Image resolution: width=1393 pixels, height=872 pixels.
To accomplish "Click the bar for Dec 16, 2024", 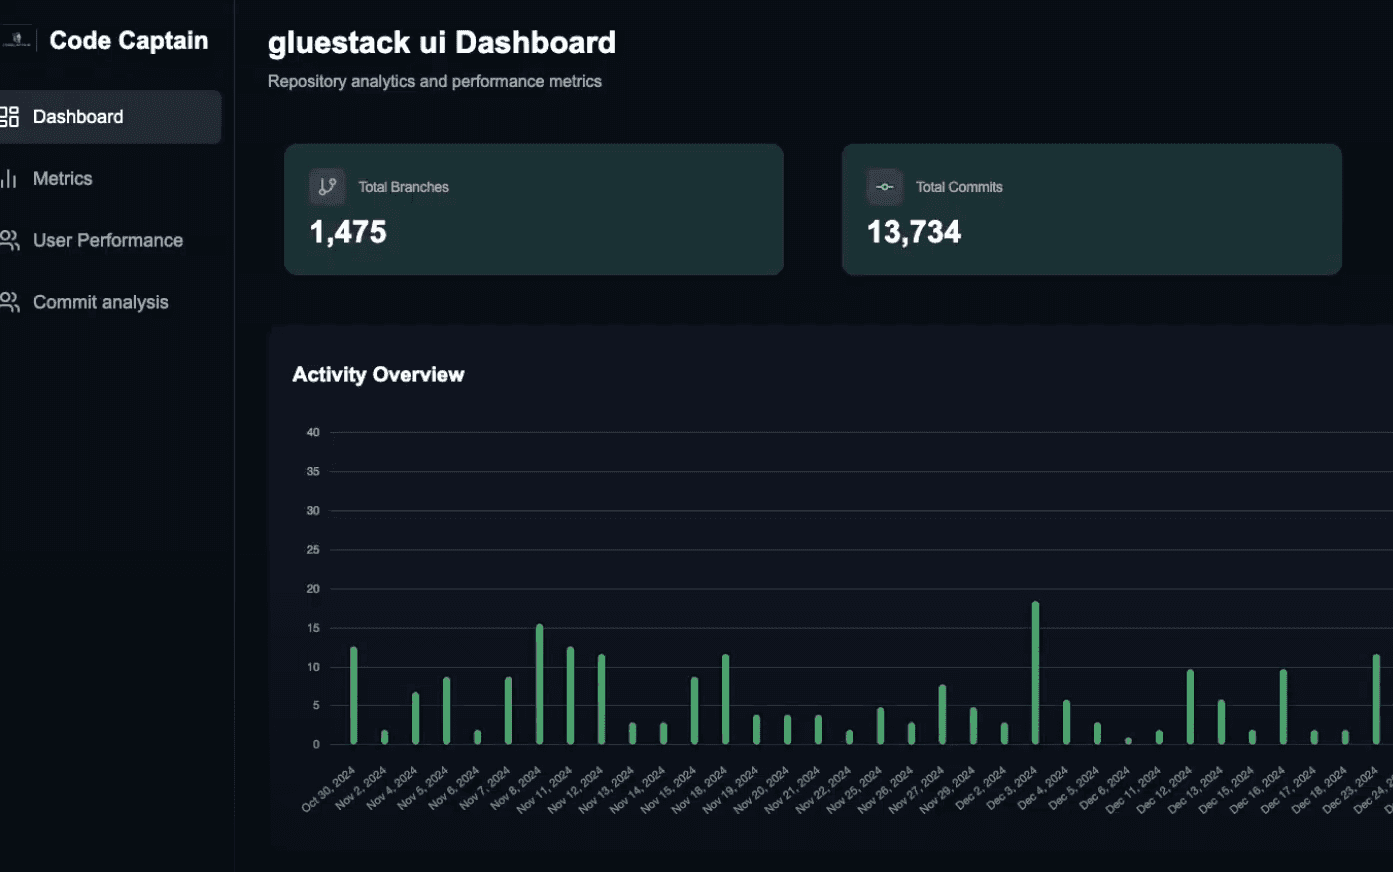I will (1284, 707).
